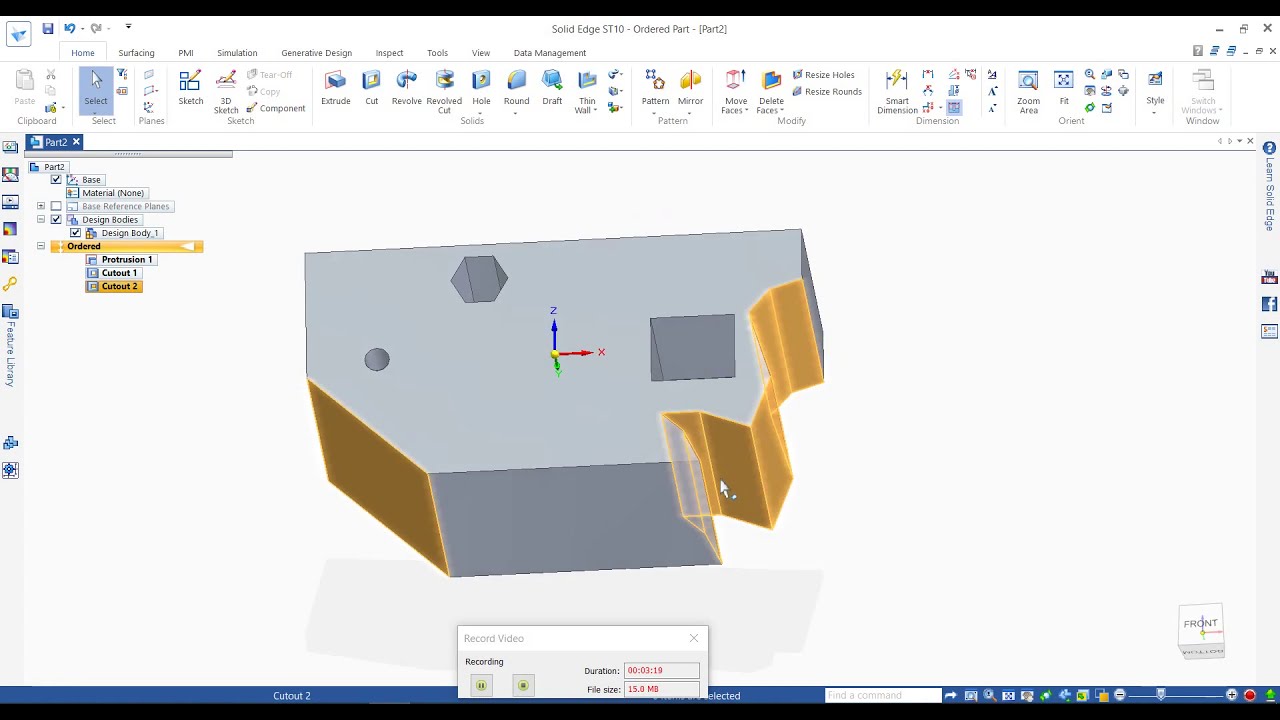Open the Select tool dropdown arrow
The width and height of the screenshot is (1280, 720).
pos(96,112)
